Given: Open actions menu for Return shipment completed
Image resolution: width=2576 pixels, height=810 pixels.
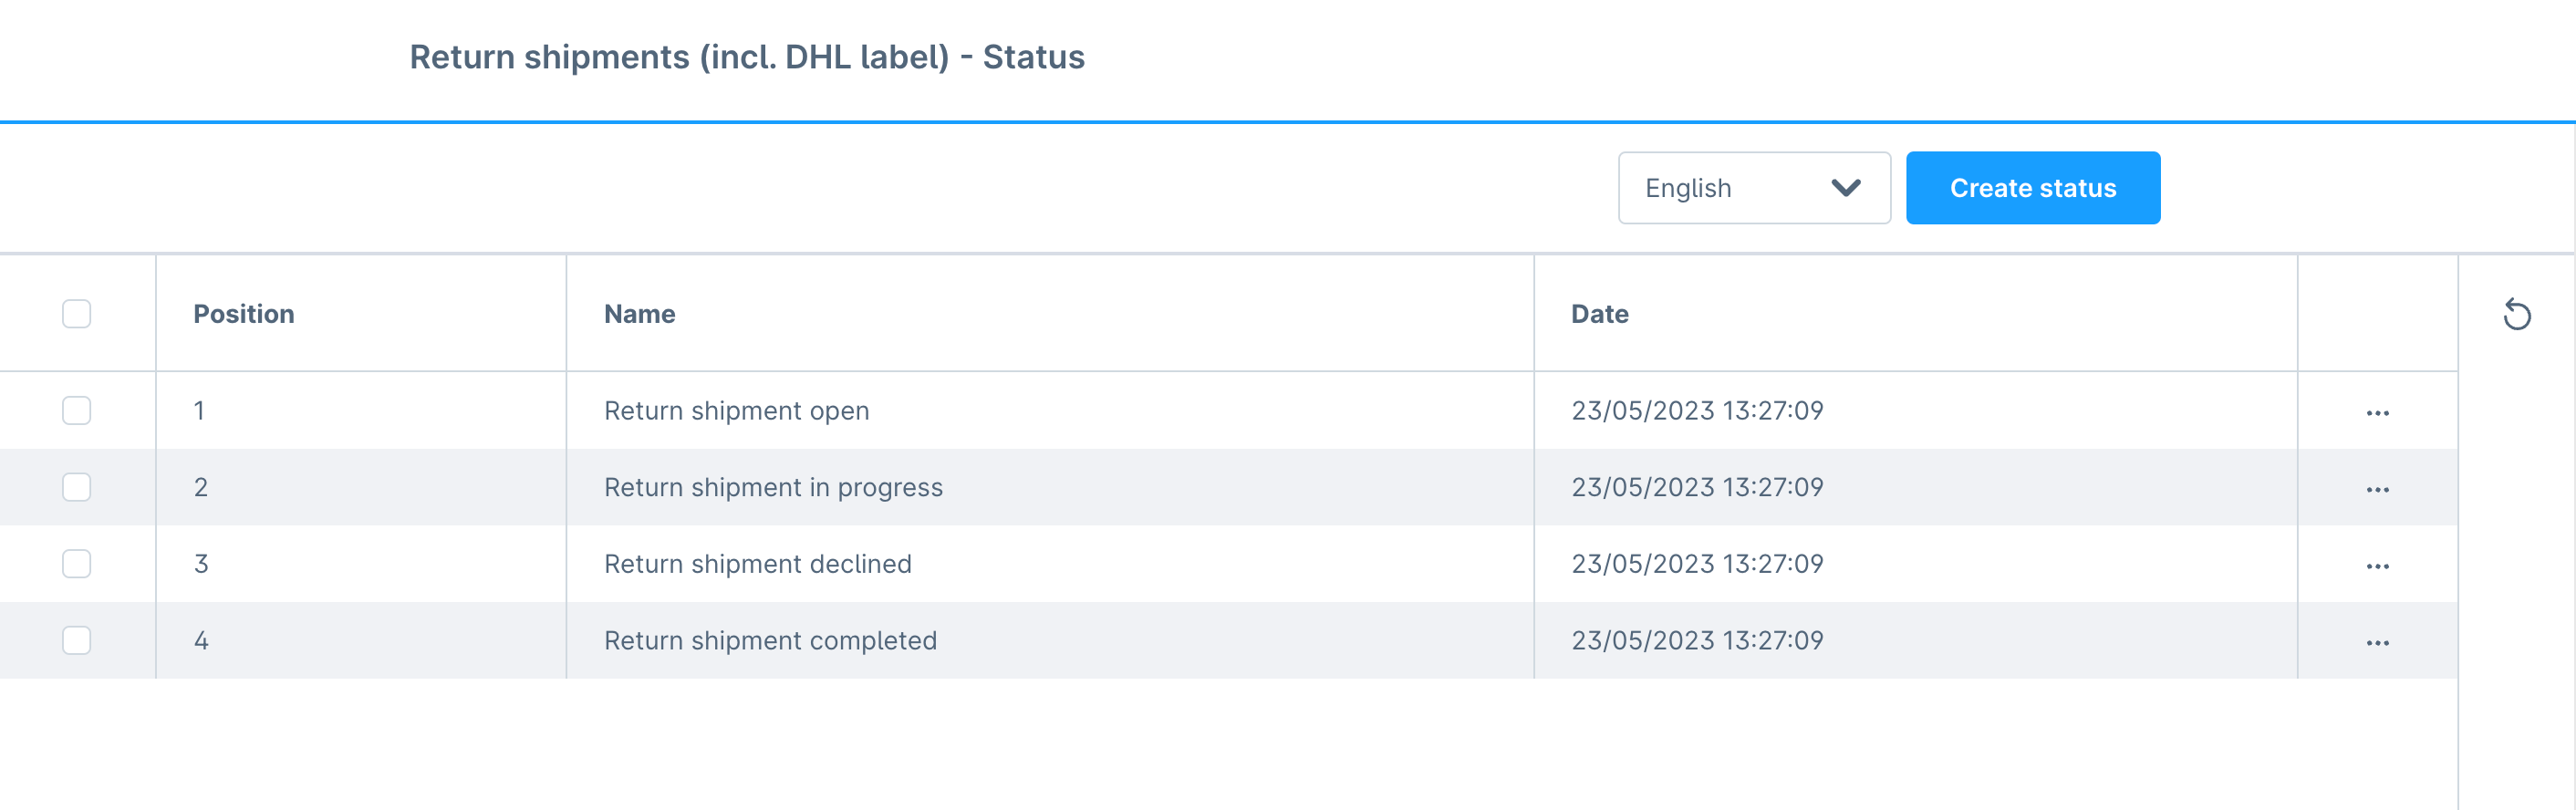Looking at the screenshot, I should point(2377,642).
